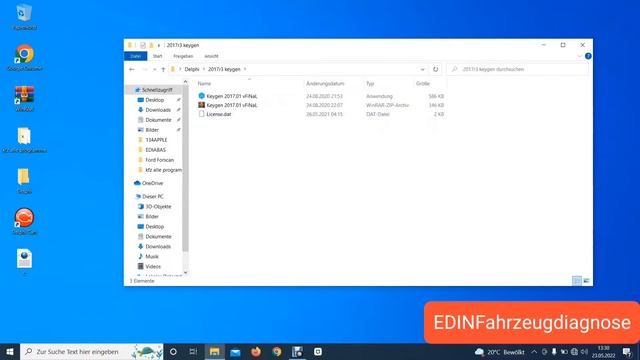Image resolution: width=640 pixels, height=360 pixels.
Task: Select Schnellzugriff in navigation pane
Action: pos(153,90)
